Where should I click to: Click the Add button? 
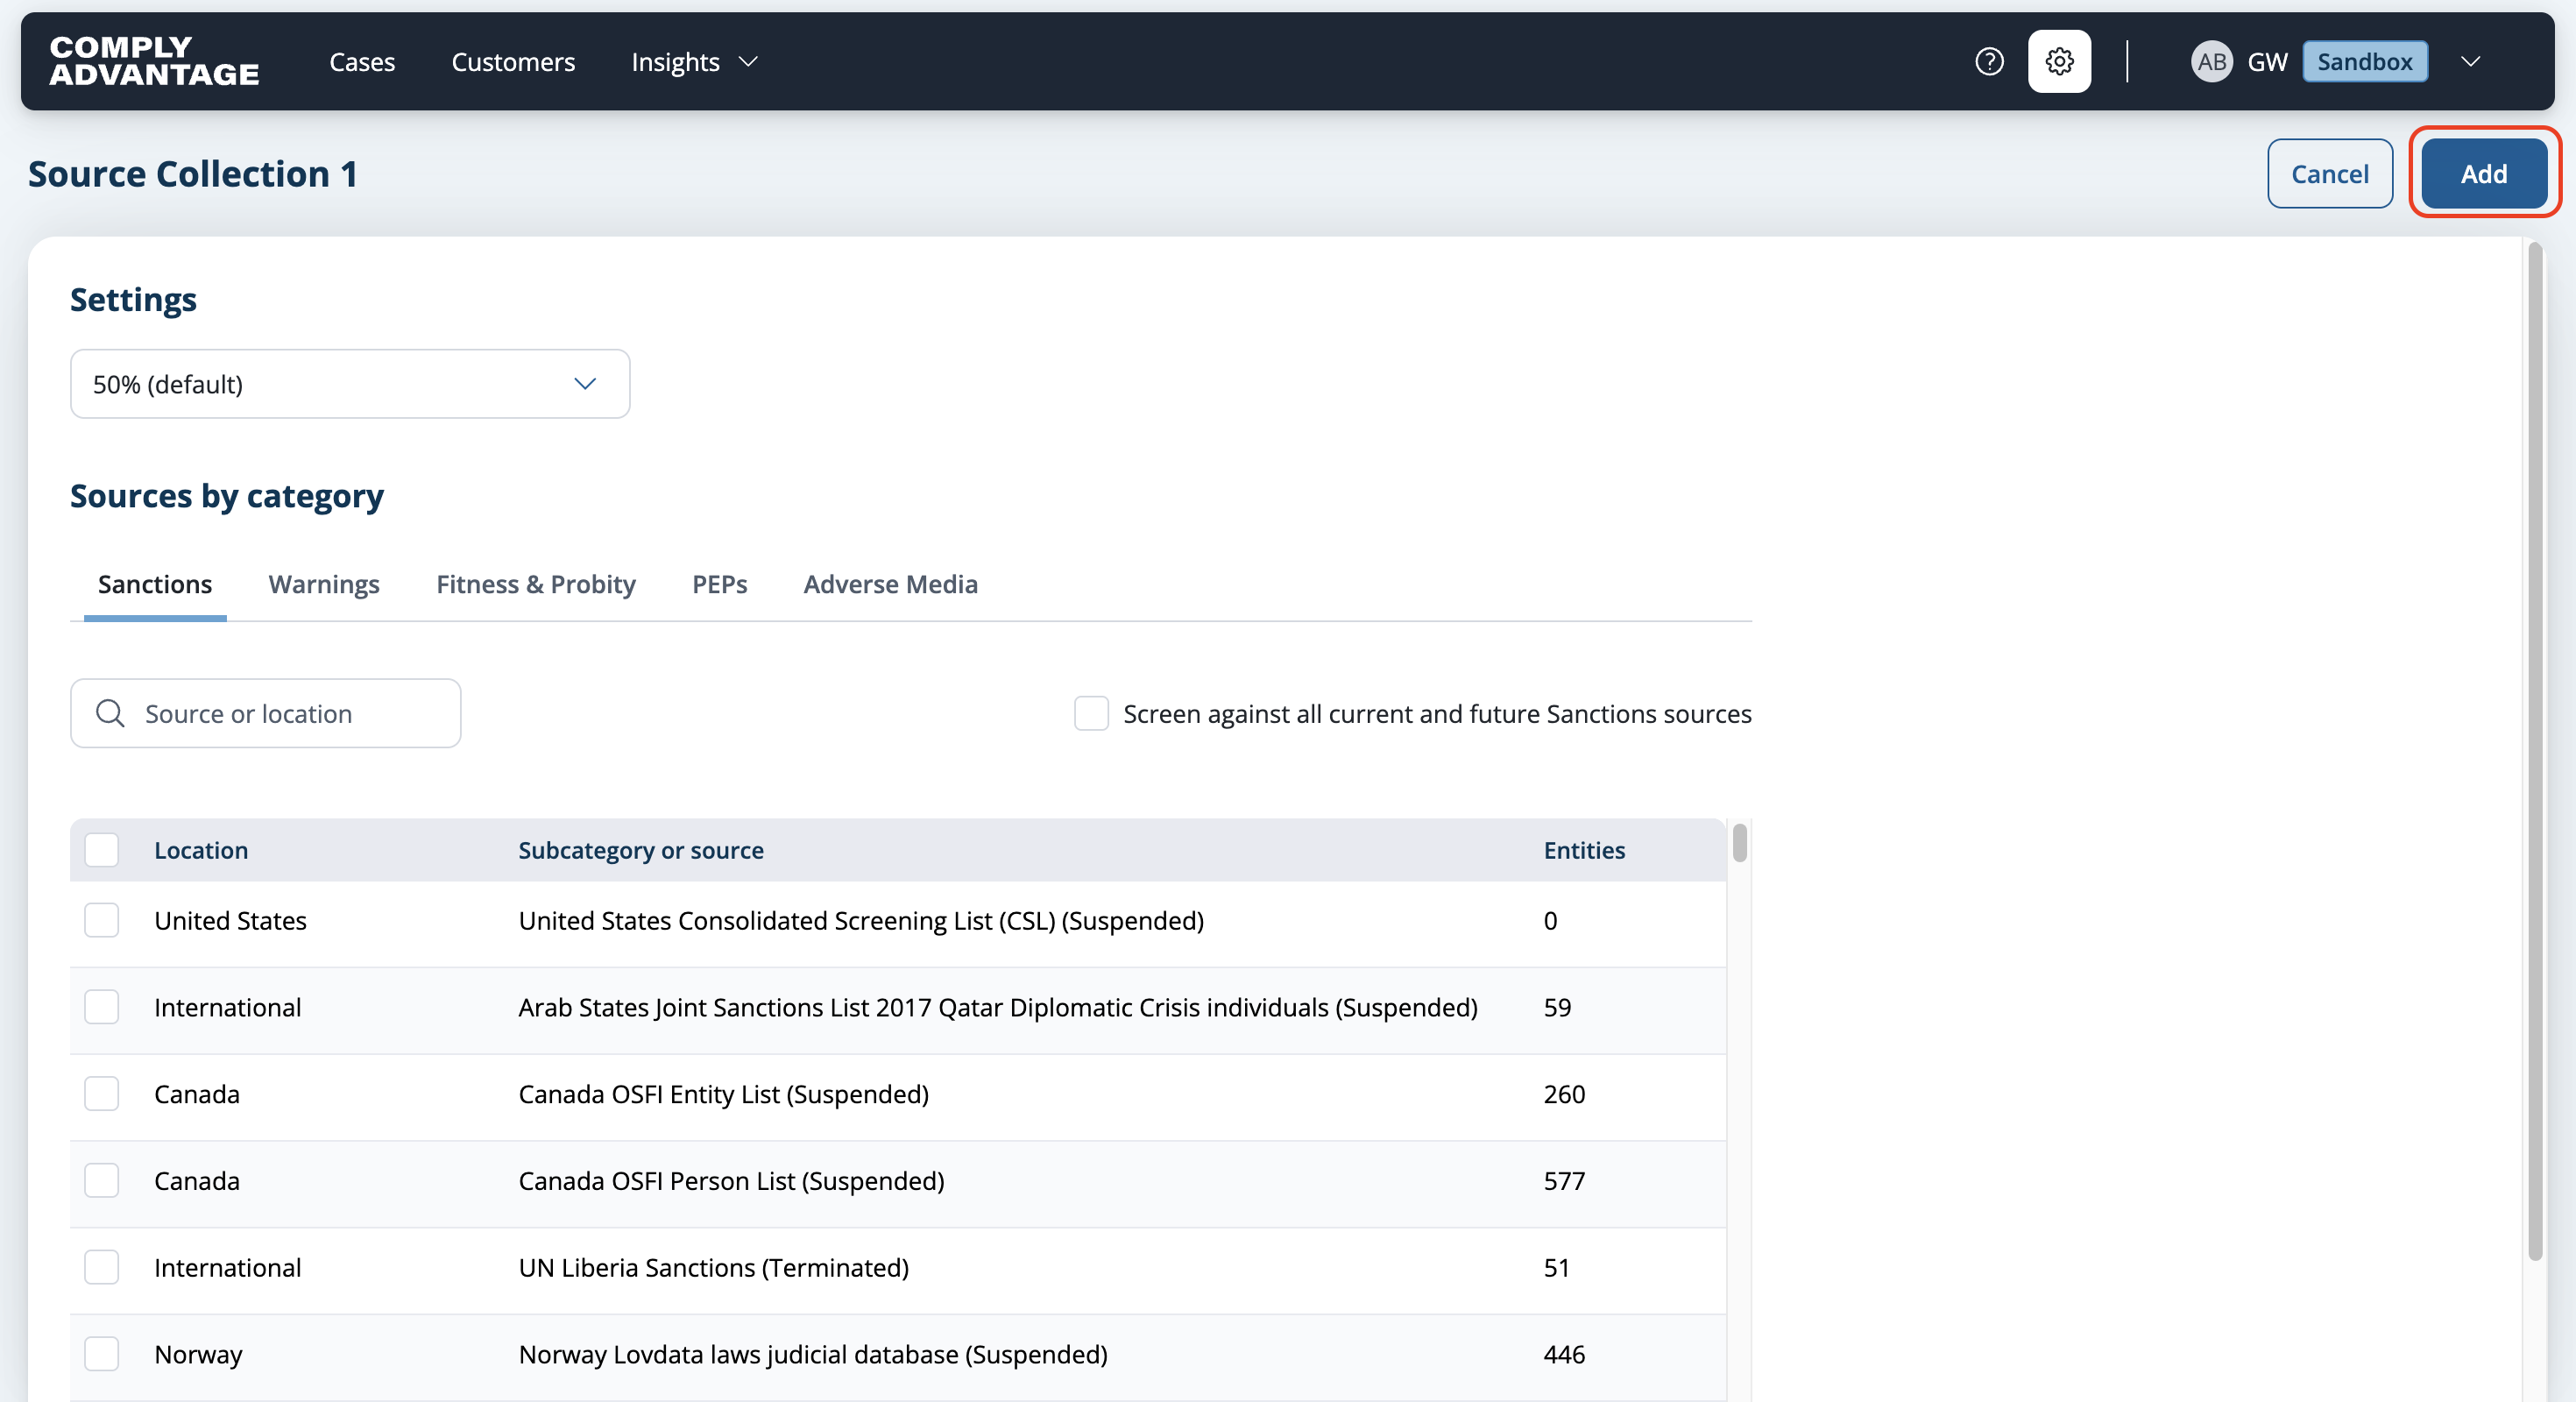pyautogui.click(x=2484, y=174)
